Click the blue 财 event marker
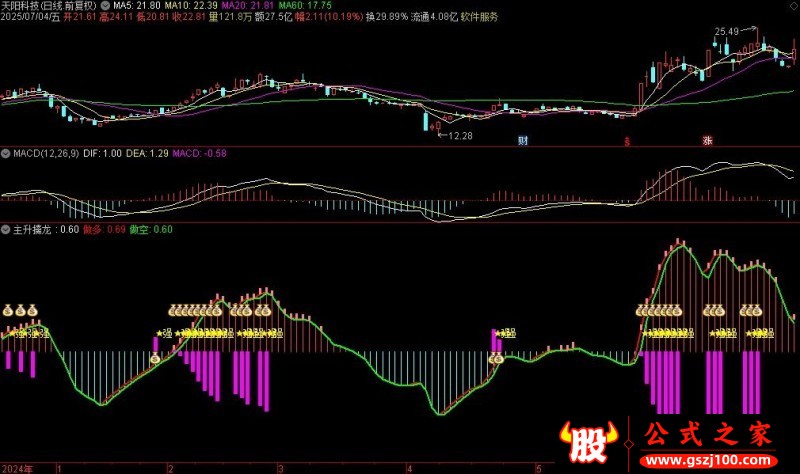The image size is (800, 474). point(521,140)
